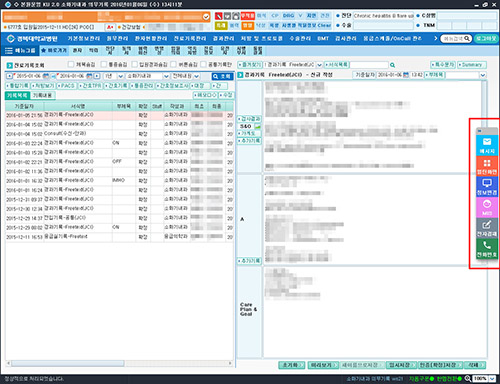The width and height of the screenshot is (500, 384).
Task: Expand the 전체내용 dropdown
Action: [x=197, y=76]
